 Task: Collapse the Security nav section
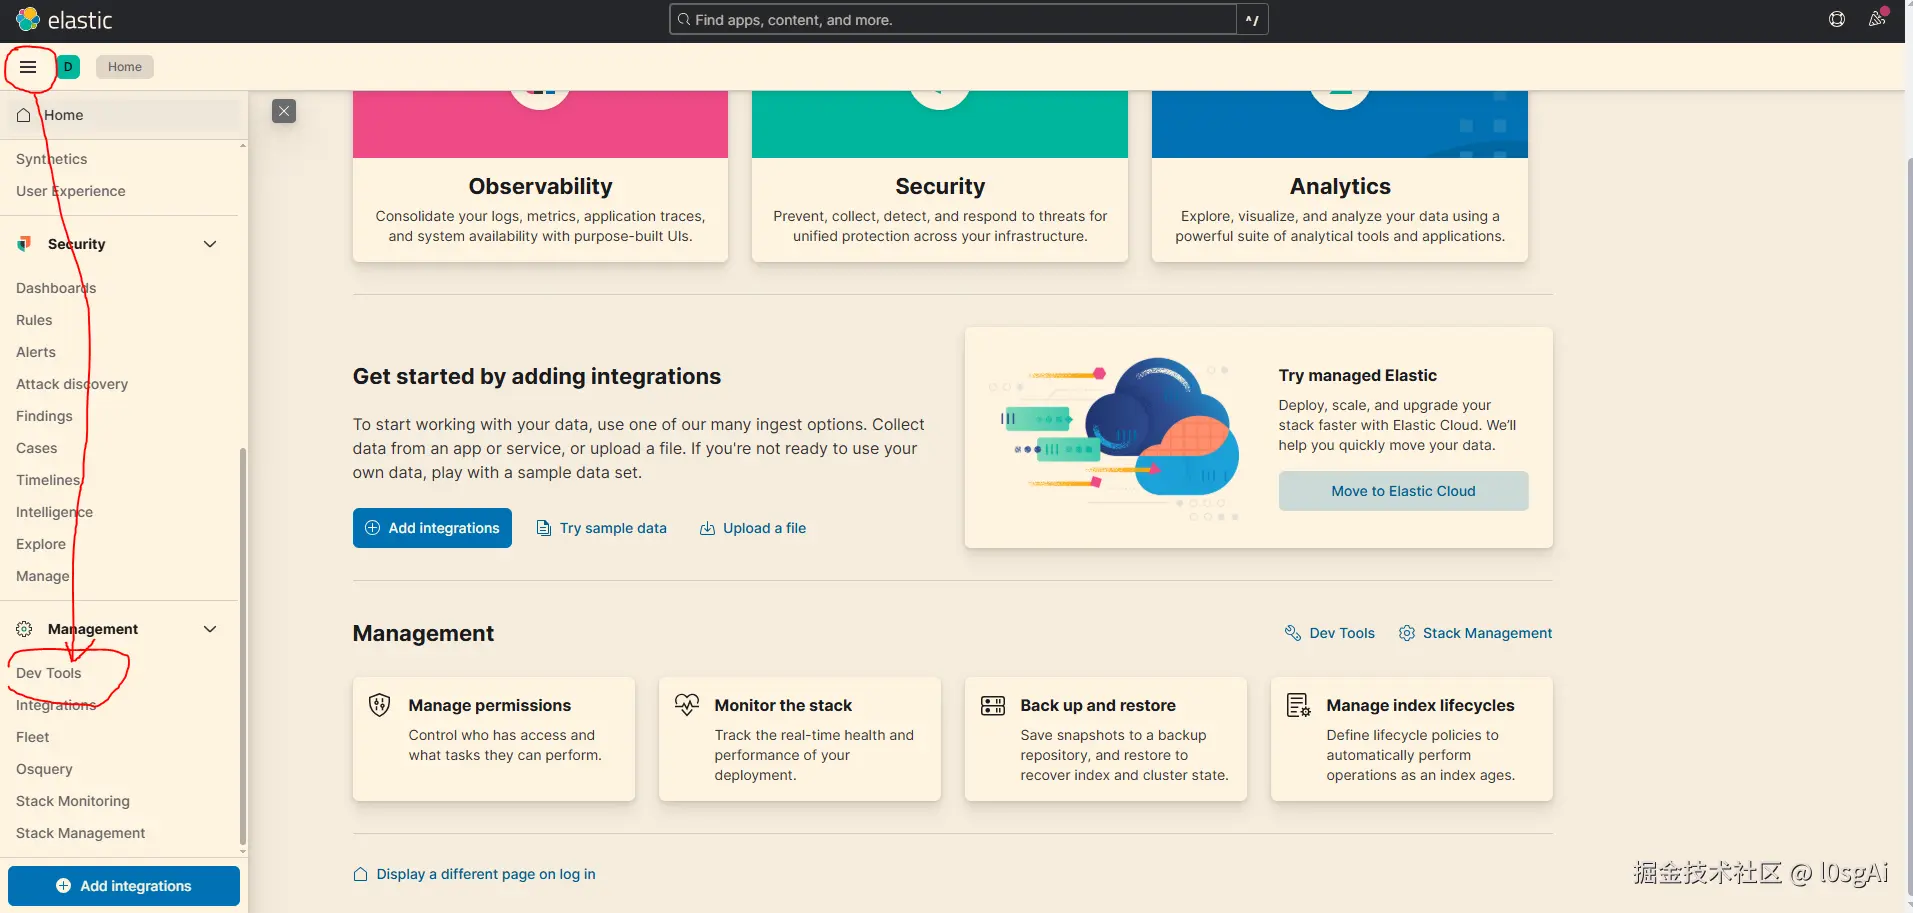[210, 244]
